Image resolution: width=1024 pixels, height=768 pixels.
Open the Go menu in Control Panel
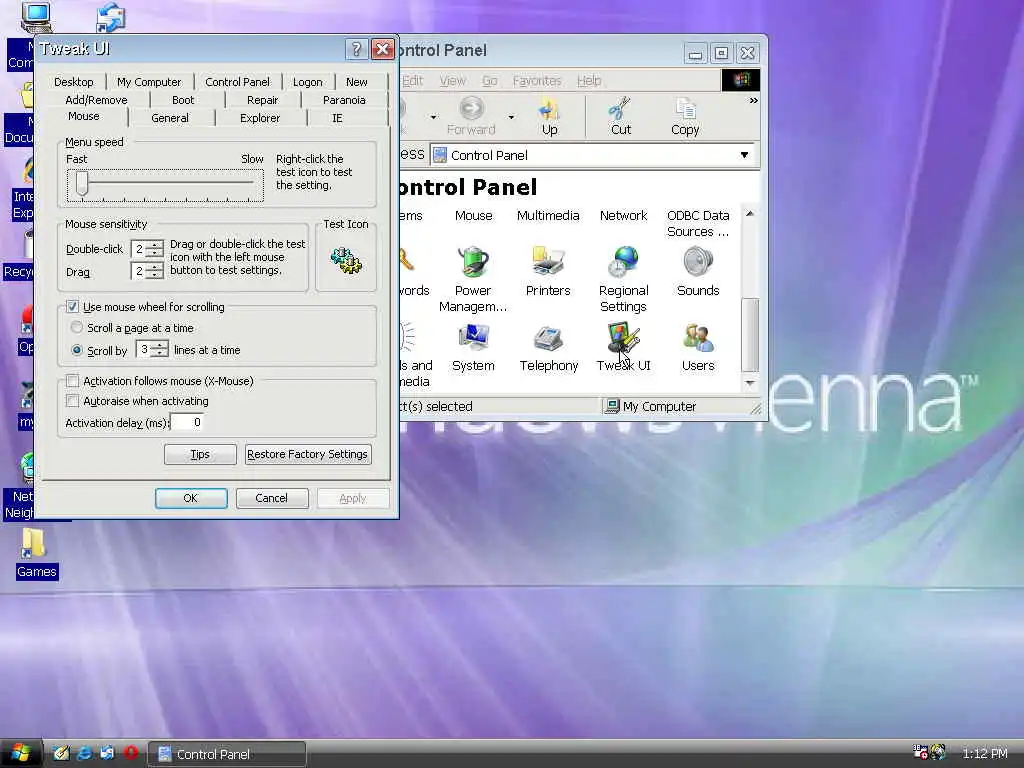(x=490, y=80)
